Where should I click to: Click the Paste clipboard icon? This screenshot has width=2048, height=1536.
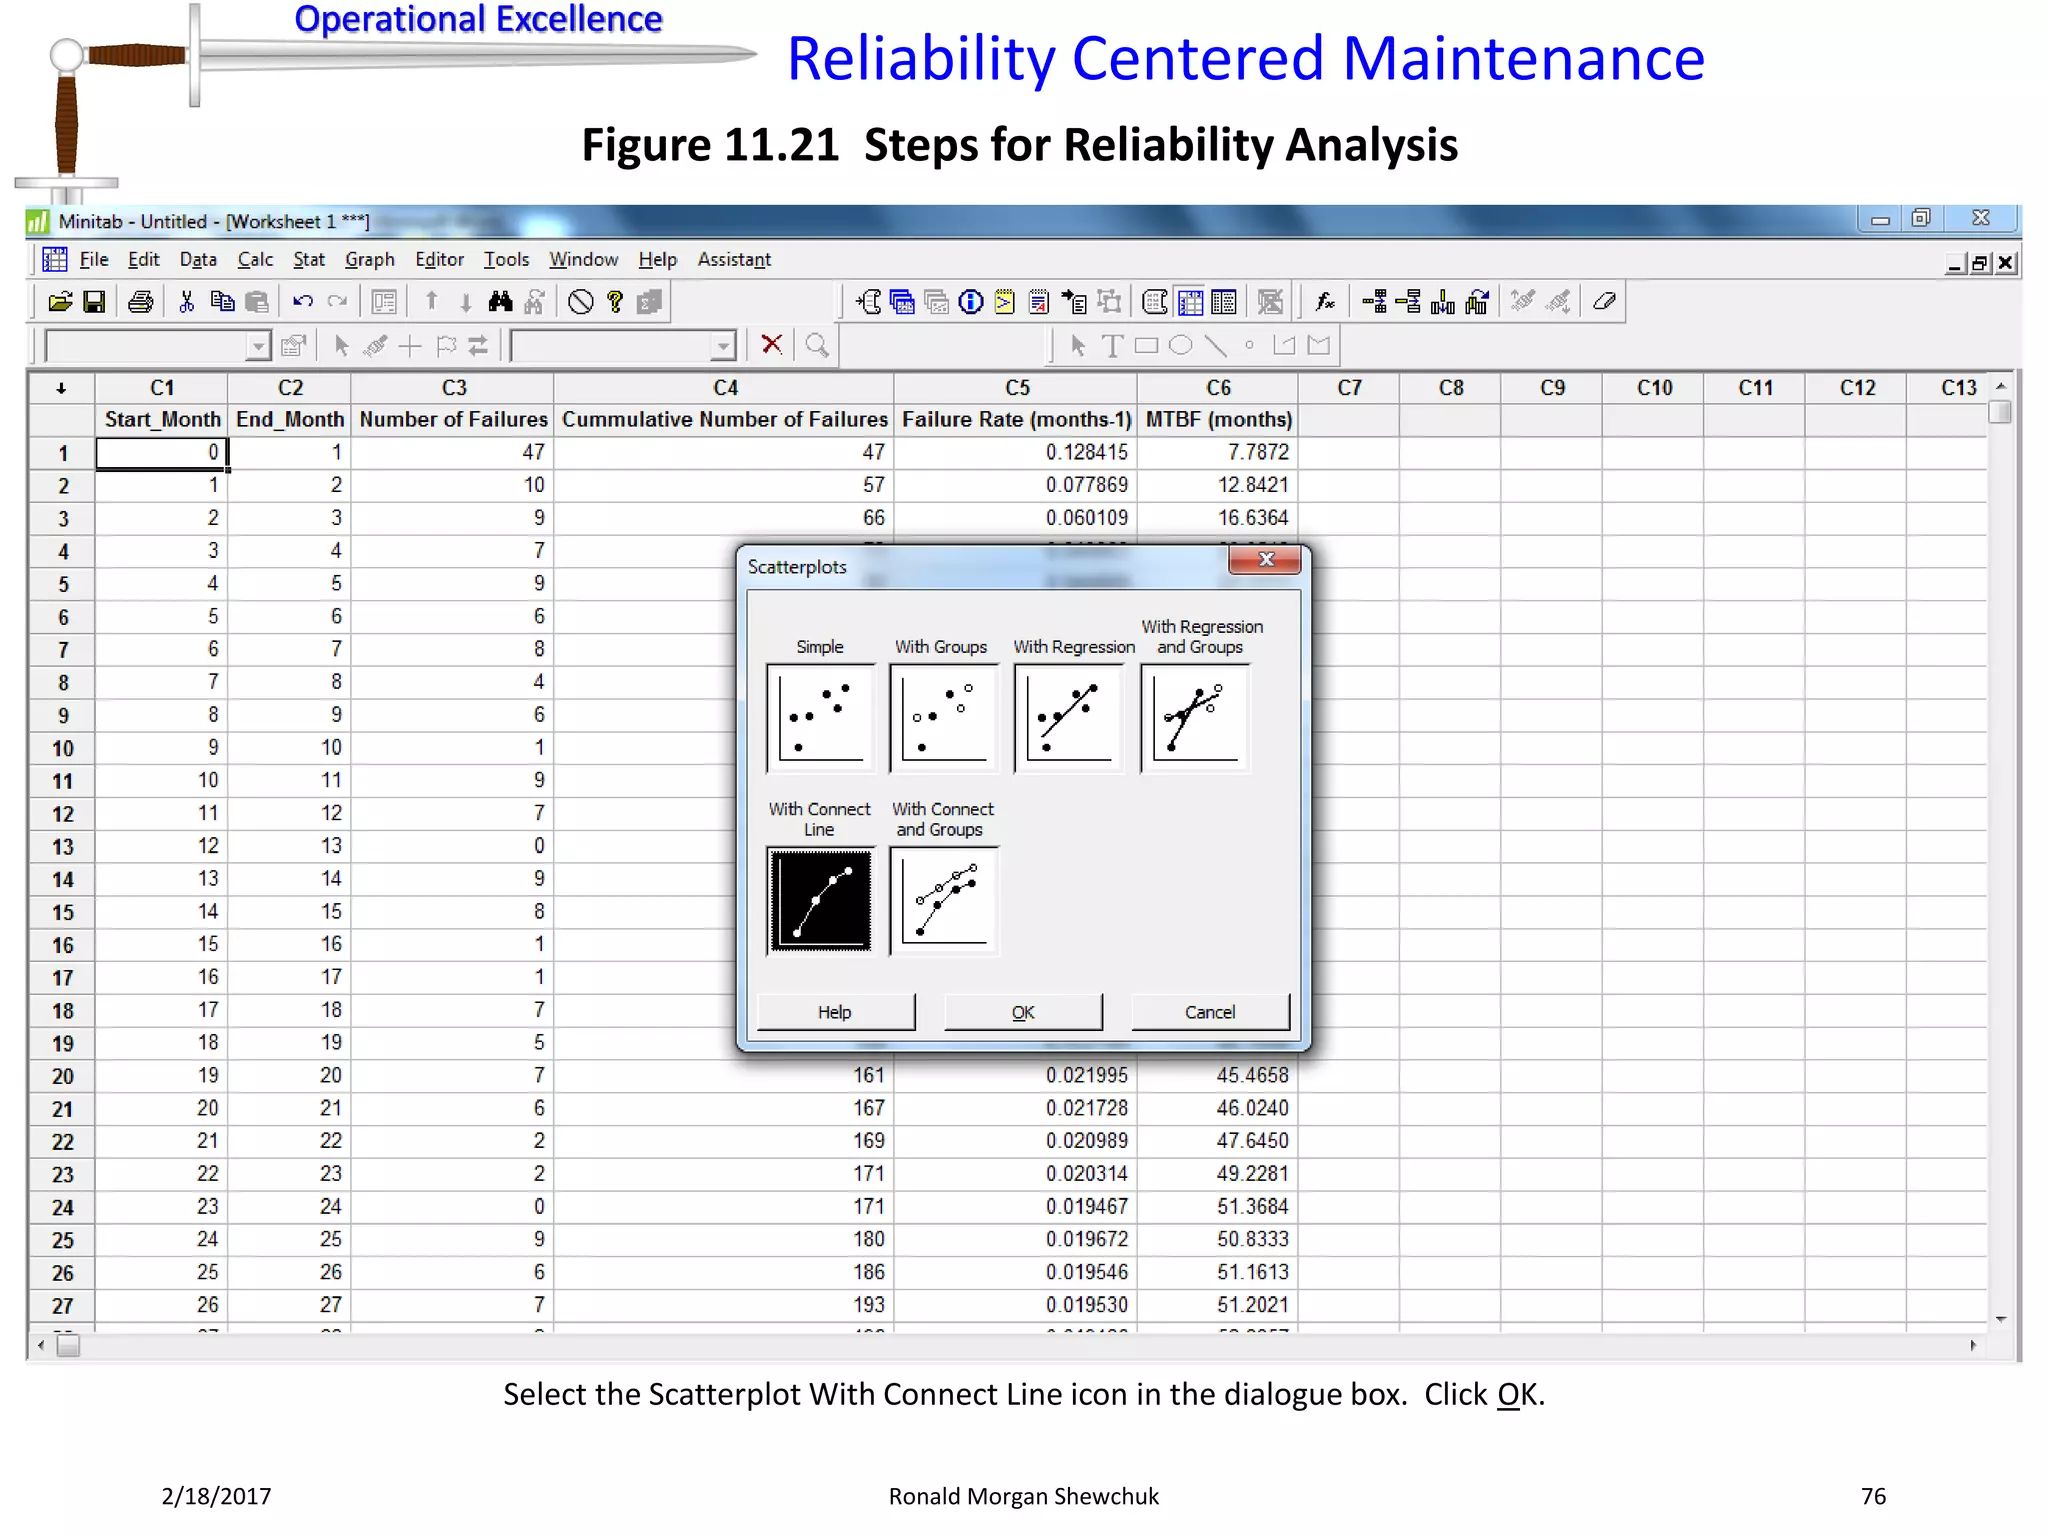tap(257, 302)
